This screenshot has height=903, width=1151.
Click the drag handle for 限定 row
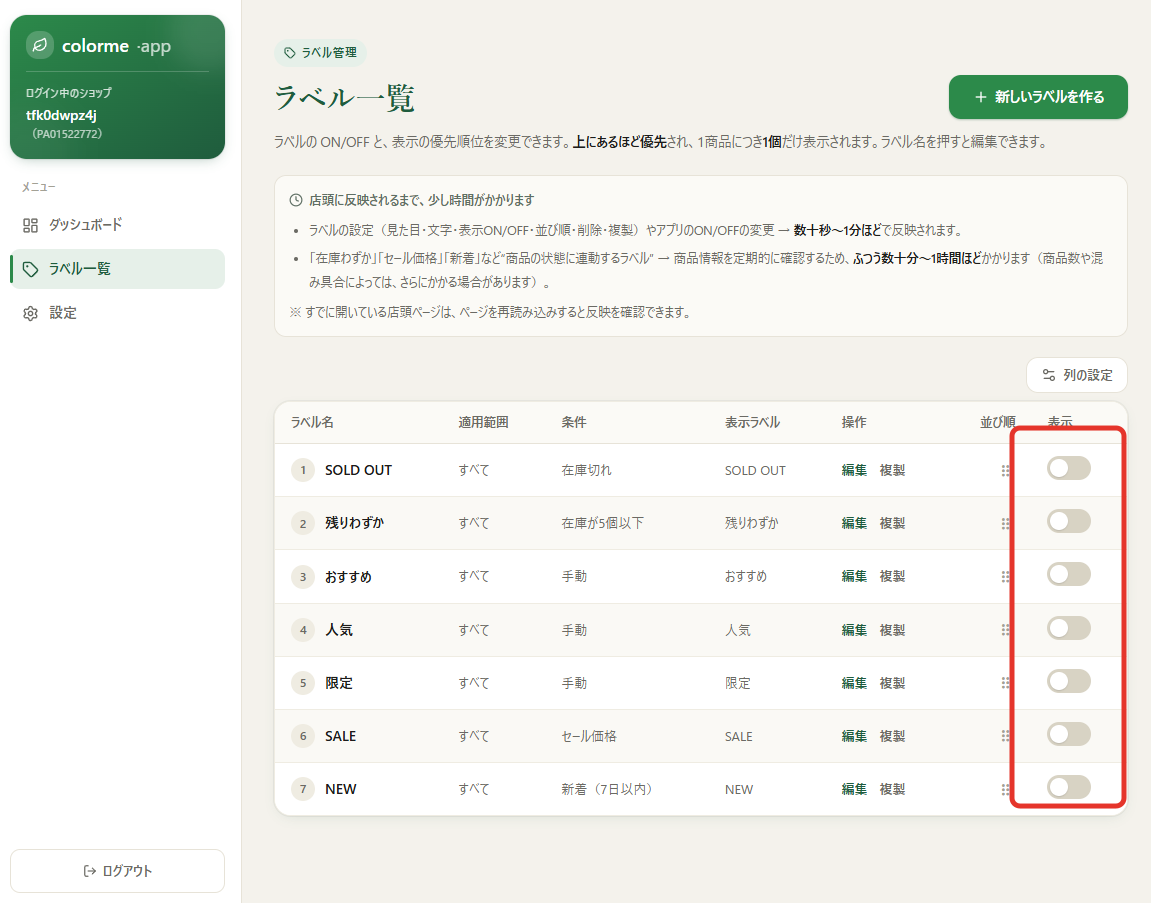tap(1005, 683)
